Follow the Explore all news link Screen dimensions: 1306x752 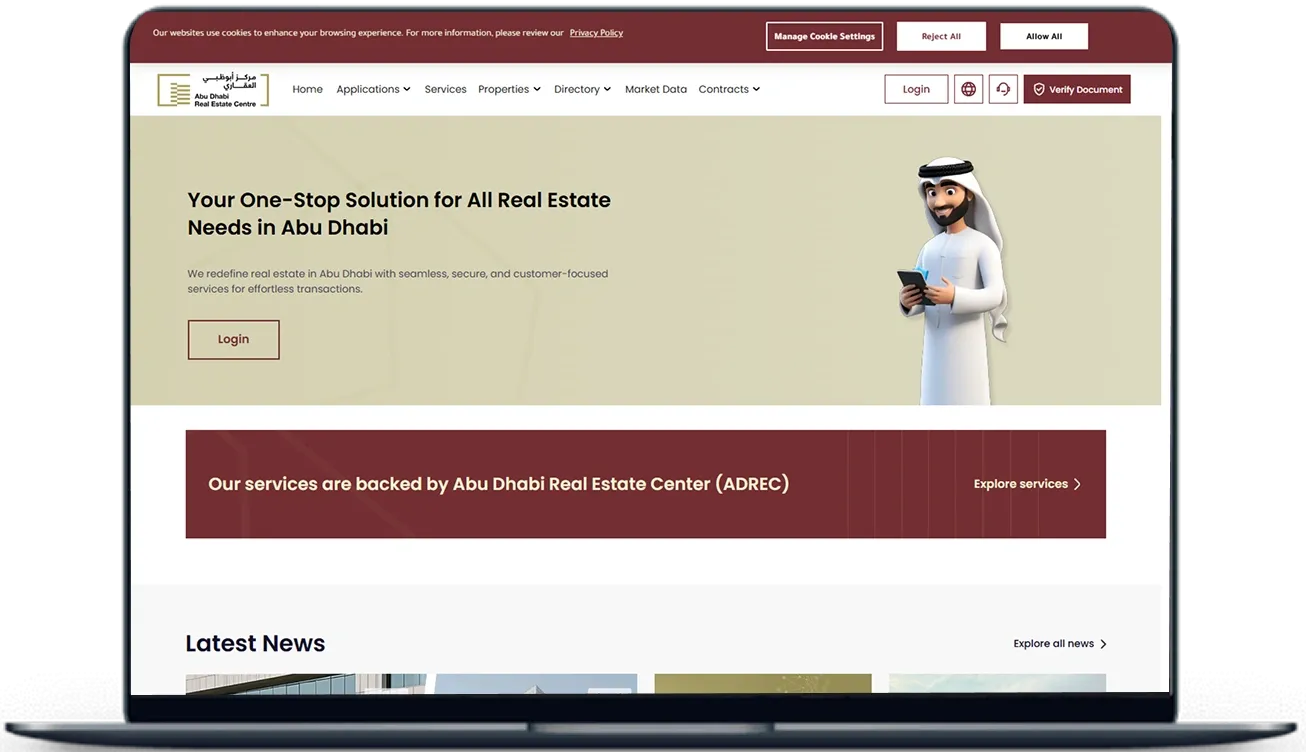pyautogui.click(x=1060, y=644)
